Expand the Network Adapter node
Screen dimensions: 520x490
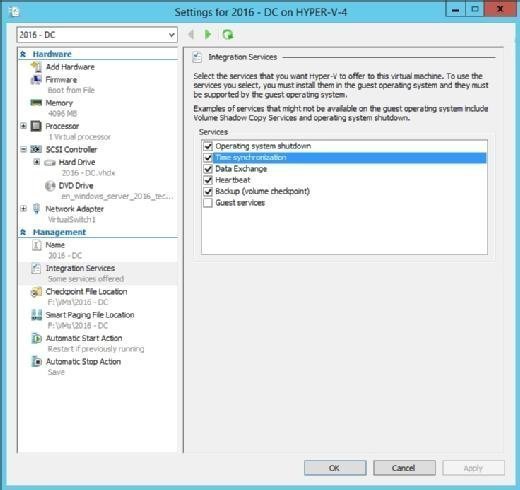23,209
